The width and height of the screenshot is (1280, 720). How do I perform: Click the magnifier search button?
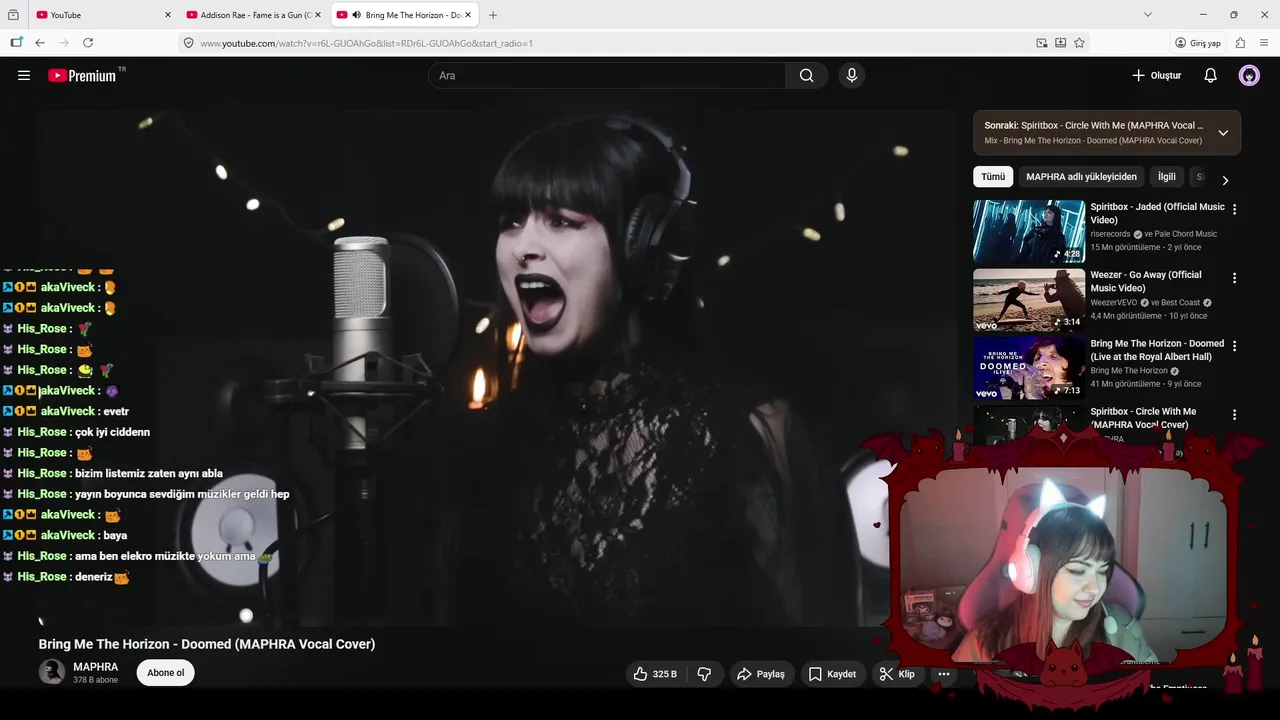click(806, 75)
